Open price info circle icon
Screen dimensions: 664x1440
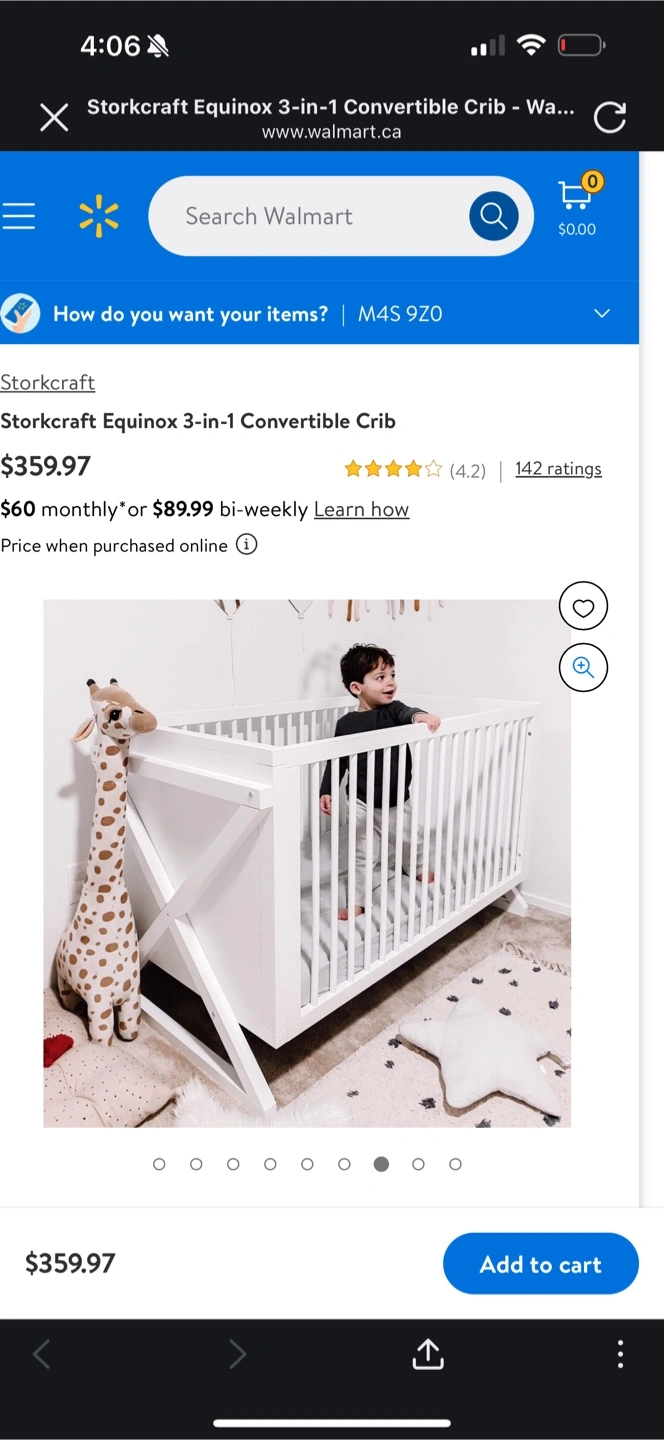[x=247, y=545]
